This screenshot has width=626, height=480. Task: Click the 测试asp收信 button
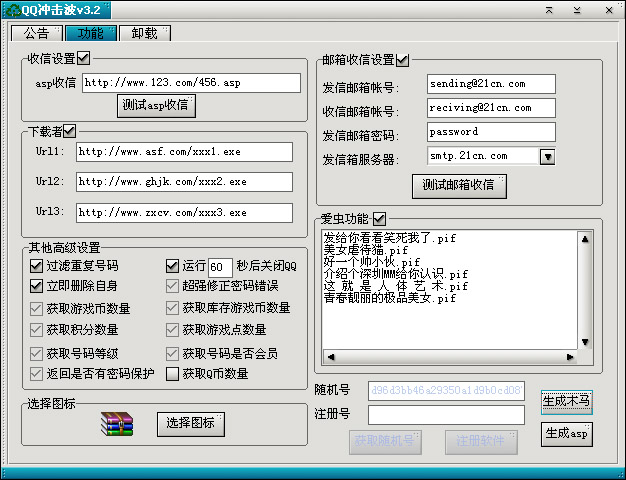[156, 106]
